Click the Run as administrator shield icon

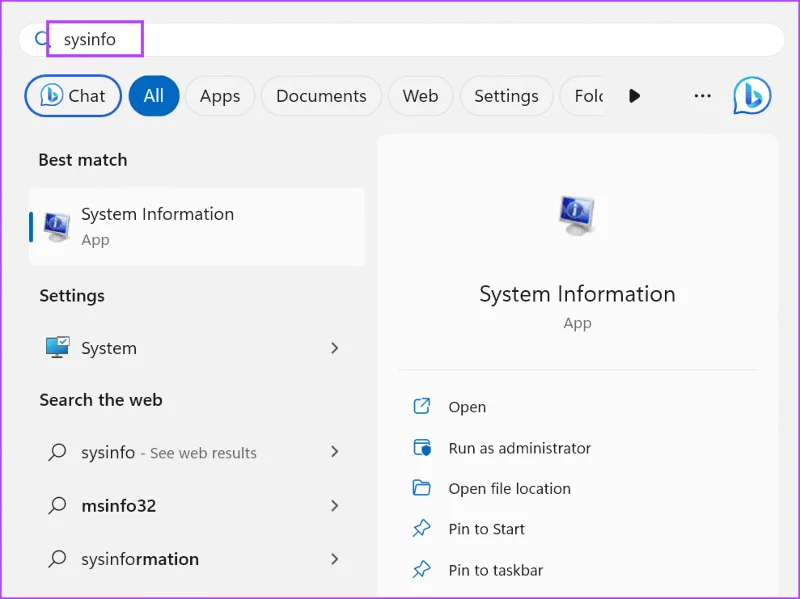(422, 447)
